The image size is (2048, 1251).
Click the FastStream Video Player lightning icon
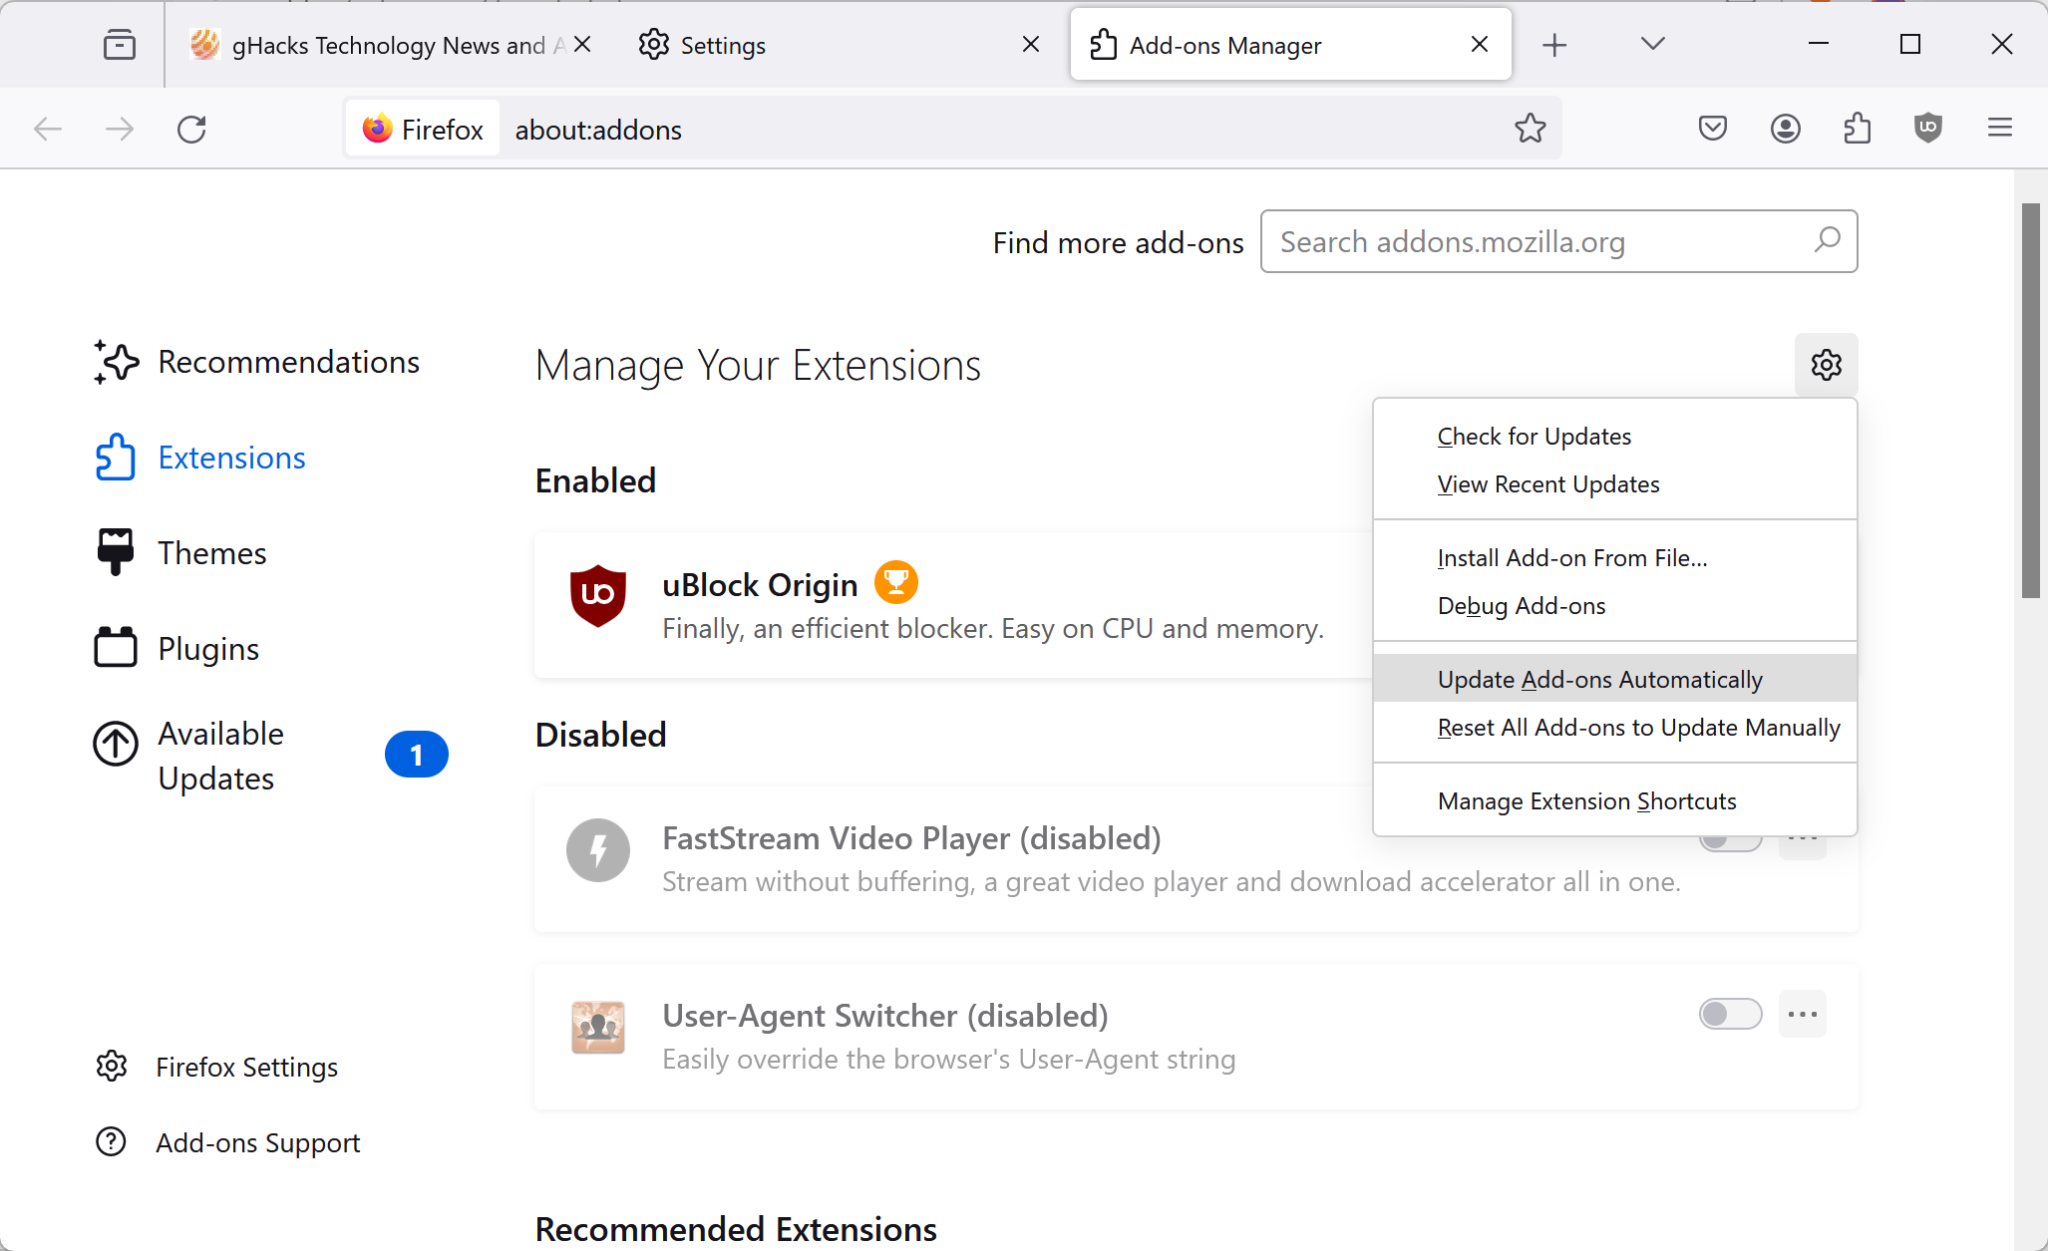tap(598, 850)
